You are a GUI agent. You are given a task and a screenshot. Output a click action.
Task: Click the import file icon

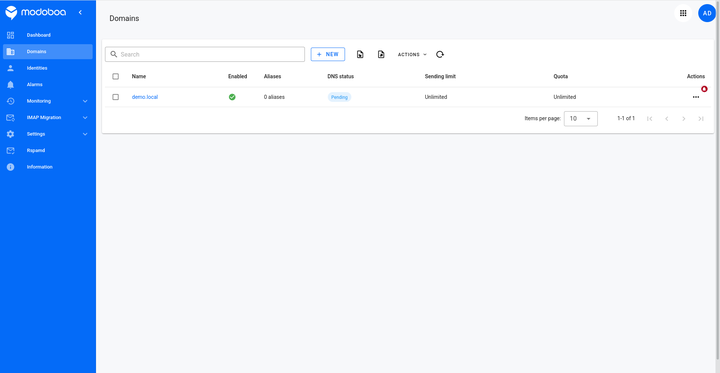click(360, 54)
